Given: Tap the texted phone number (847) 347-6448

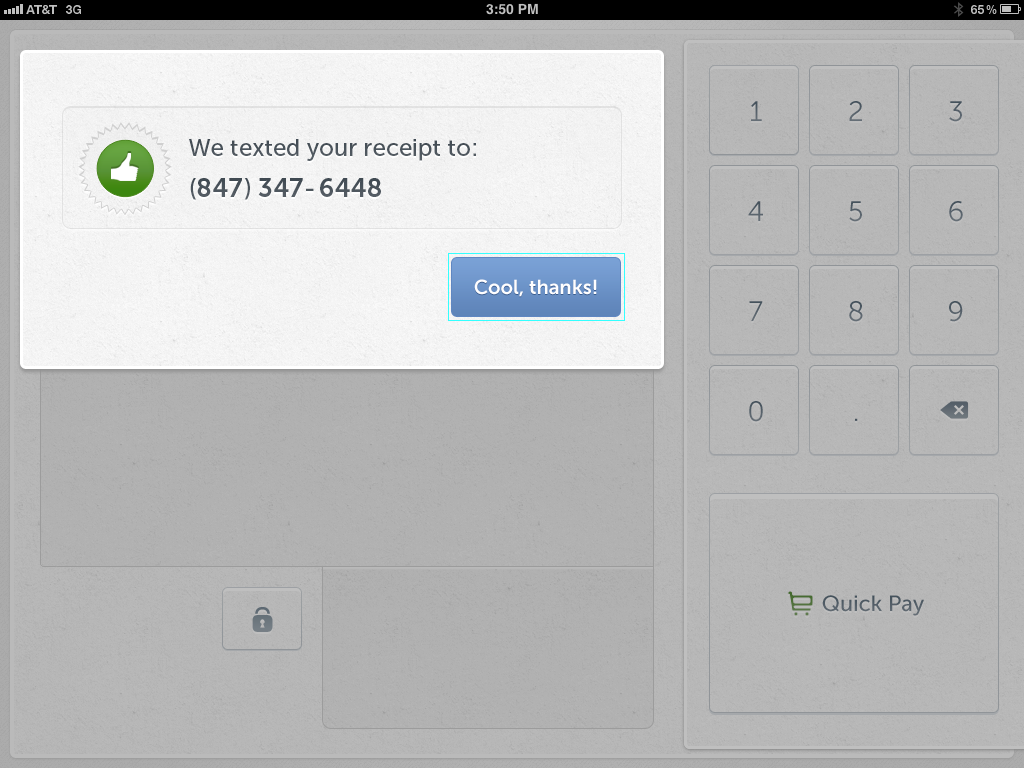Looking at the screenshot, I should pos(285,188).
